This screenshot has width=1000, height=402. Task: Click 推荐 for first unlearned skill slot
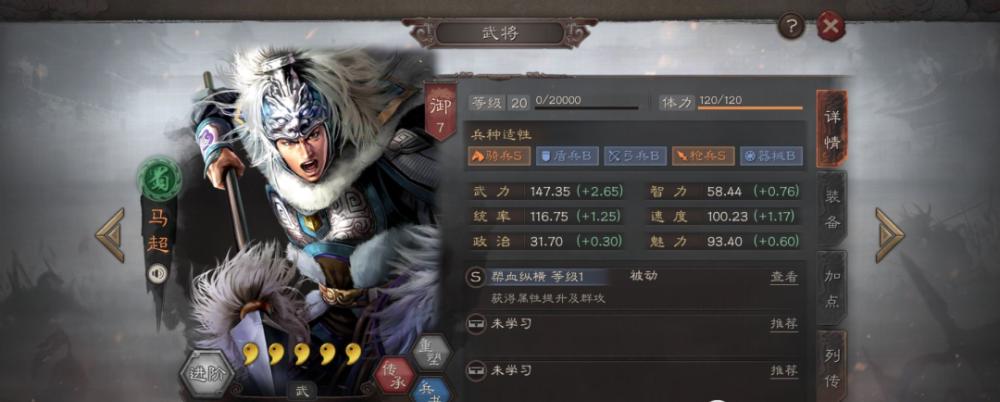tap(784, 324)
